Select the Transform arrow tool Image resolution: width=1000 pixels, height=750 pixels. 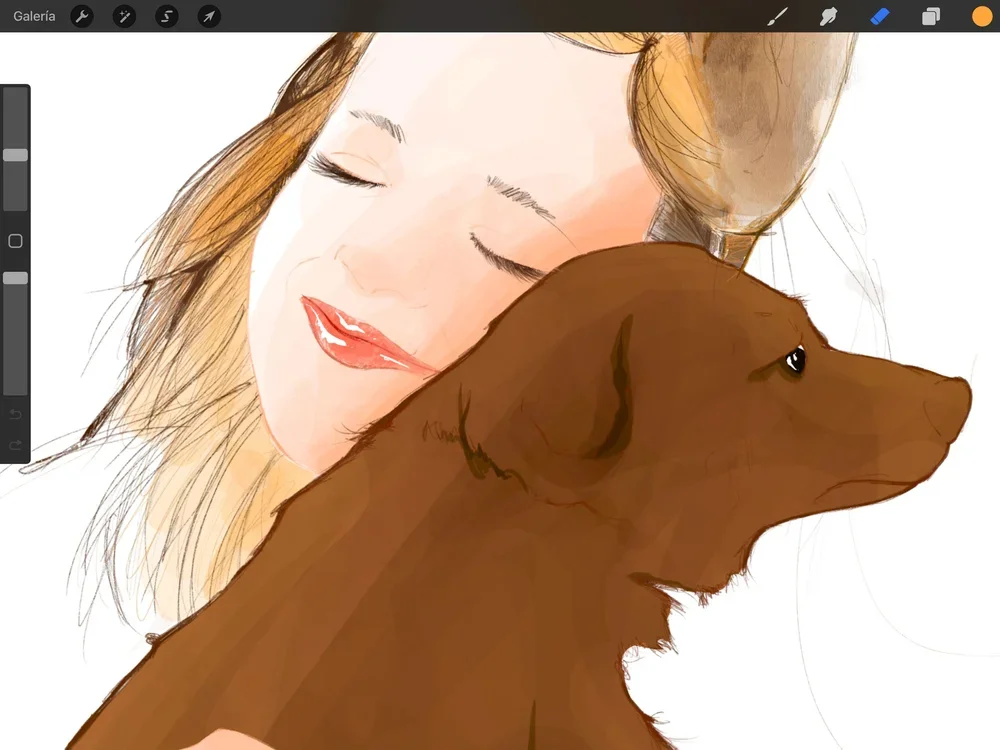(208, 16)
